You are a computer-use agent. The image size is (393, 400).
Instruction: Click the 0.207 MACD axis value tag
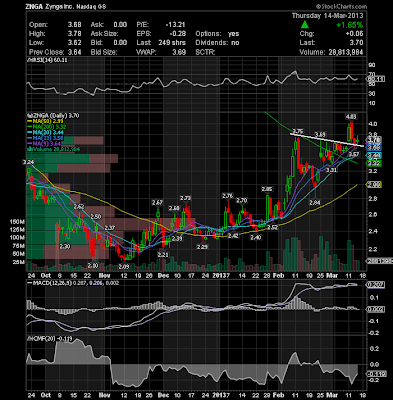coord(375,285)
